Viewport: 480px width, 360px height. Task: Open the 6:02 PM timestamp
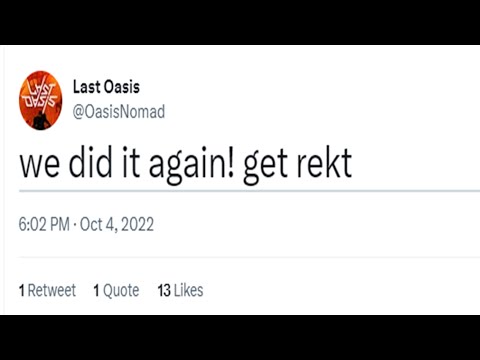point(44,224)
